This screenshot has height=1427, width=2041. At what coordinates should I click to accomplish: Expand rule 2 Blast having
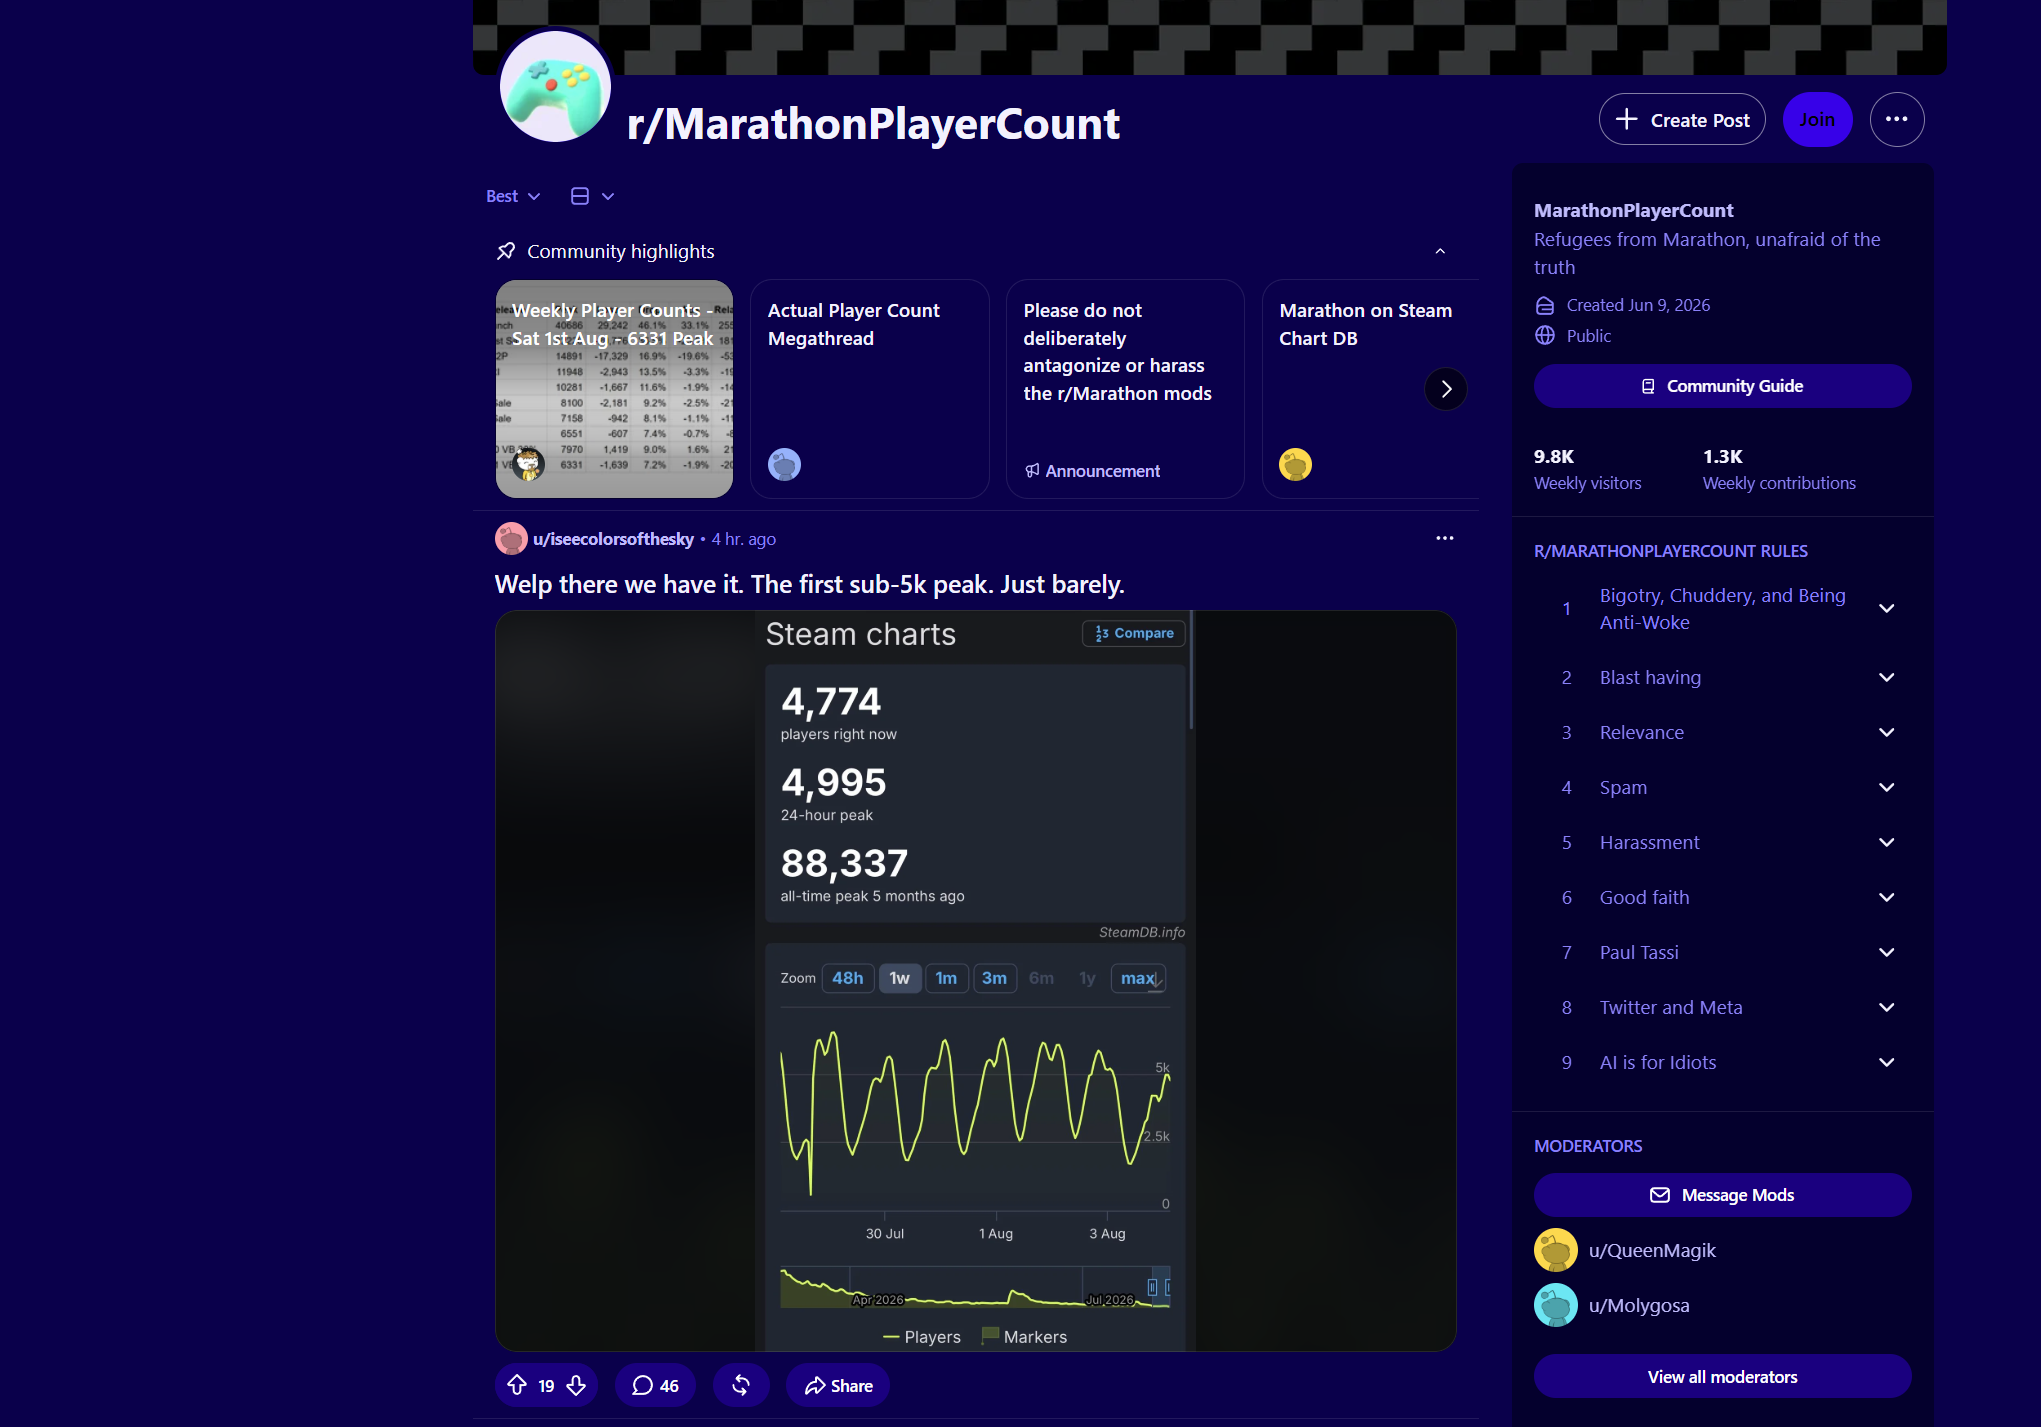[1886, 677]
